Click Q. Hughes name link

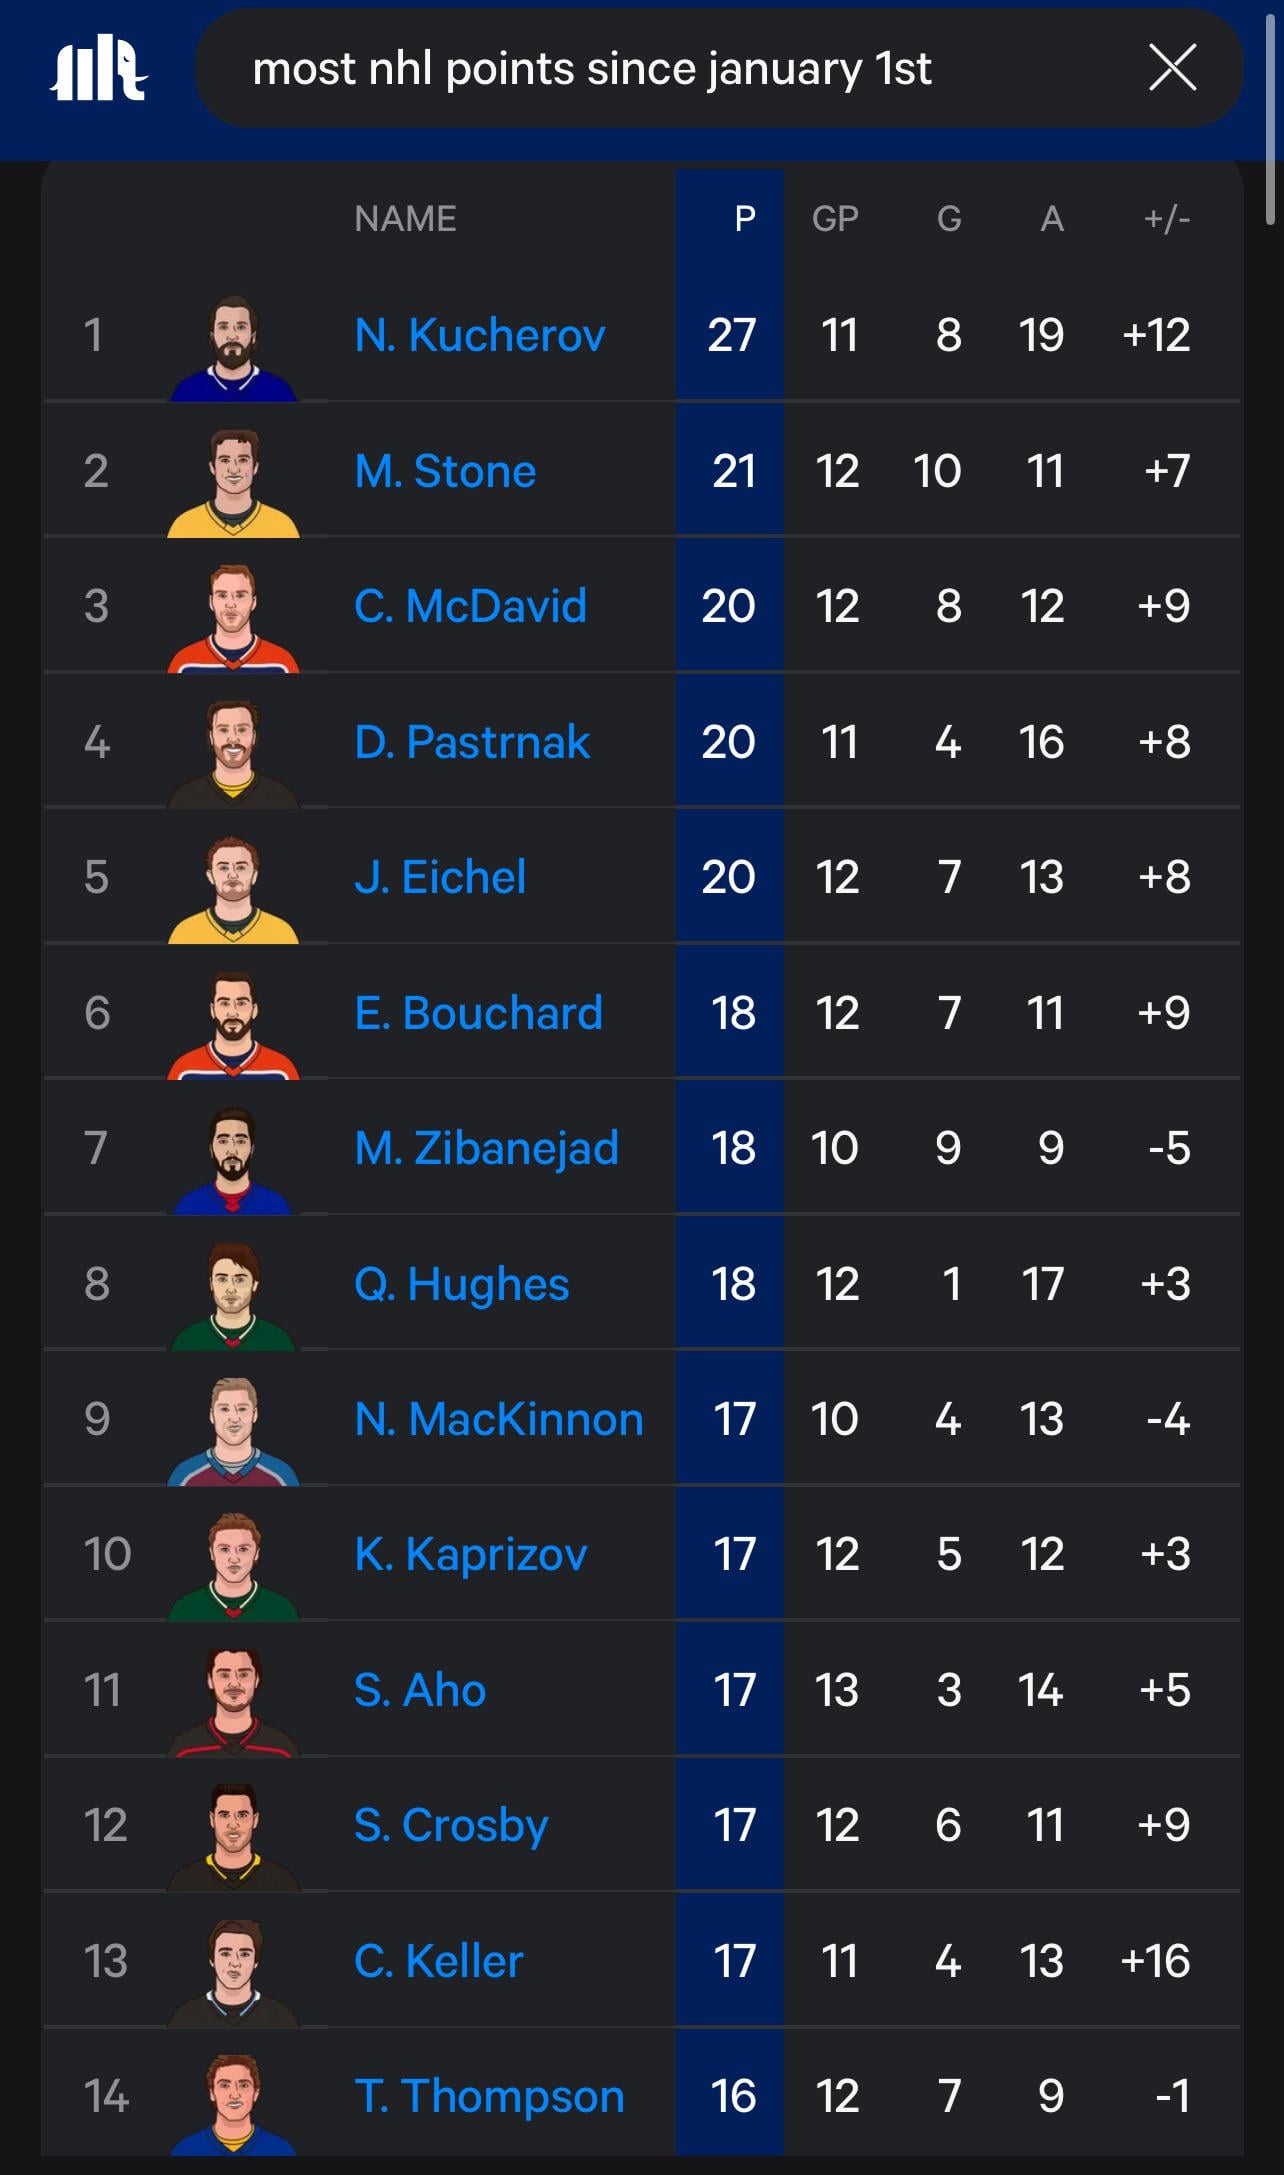pyautogui.click(x=461, y=1284)
